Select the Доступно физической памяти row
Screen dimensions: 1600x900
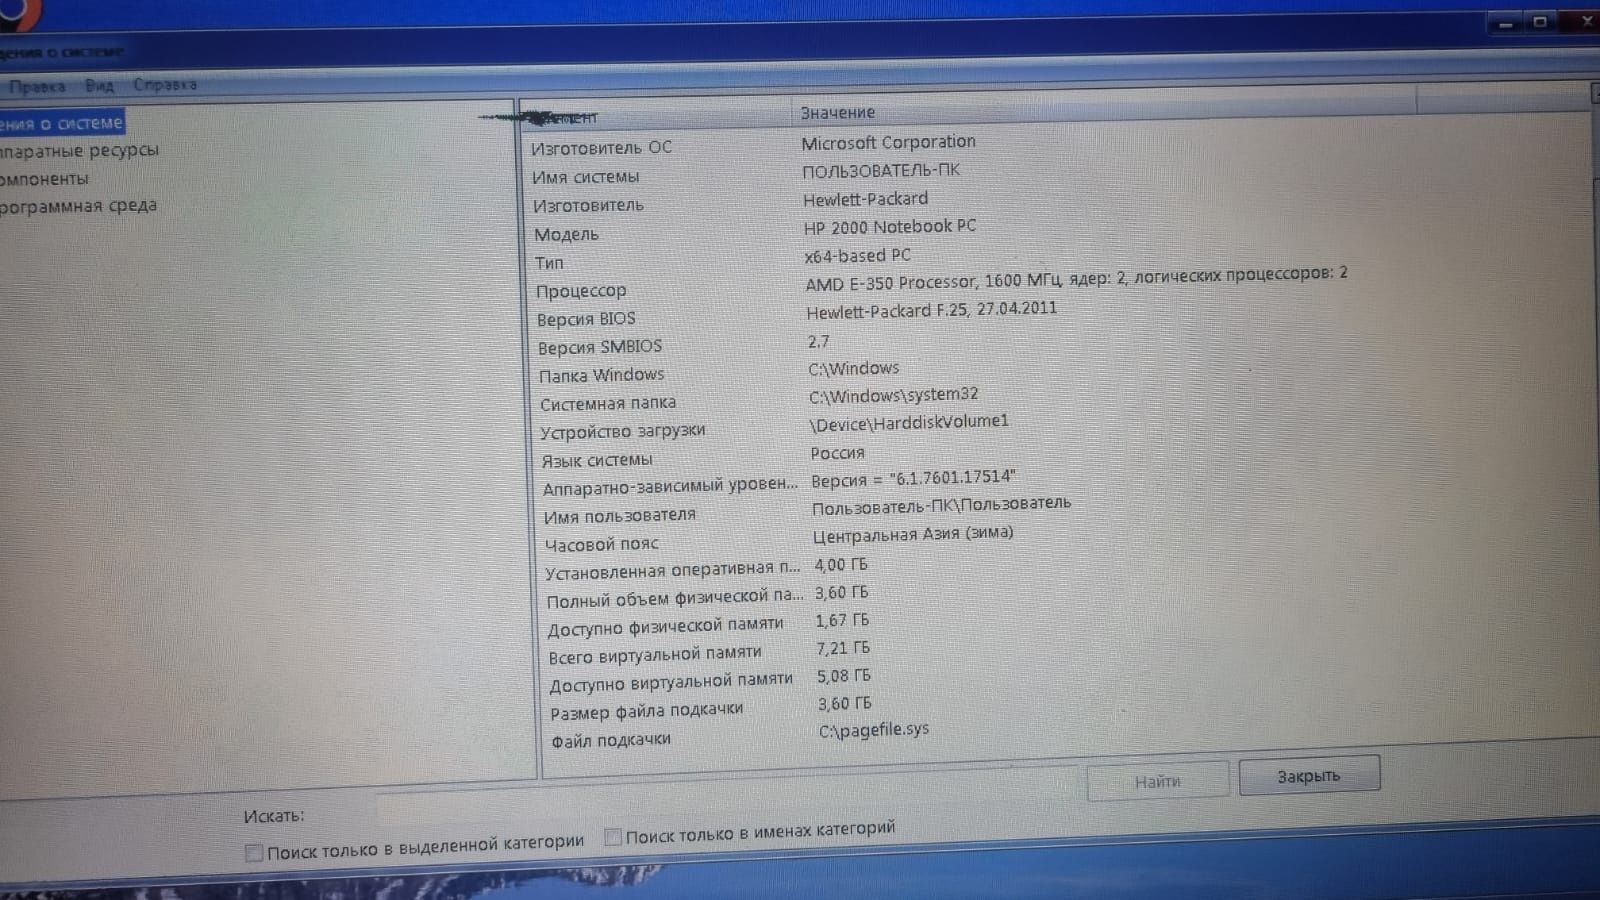click(x=665, y=626)
